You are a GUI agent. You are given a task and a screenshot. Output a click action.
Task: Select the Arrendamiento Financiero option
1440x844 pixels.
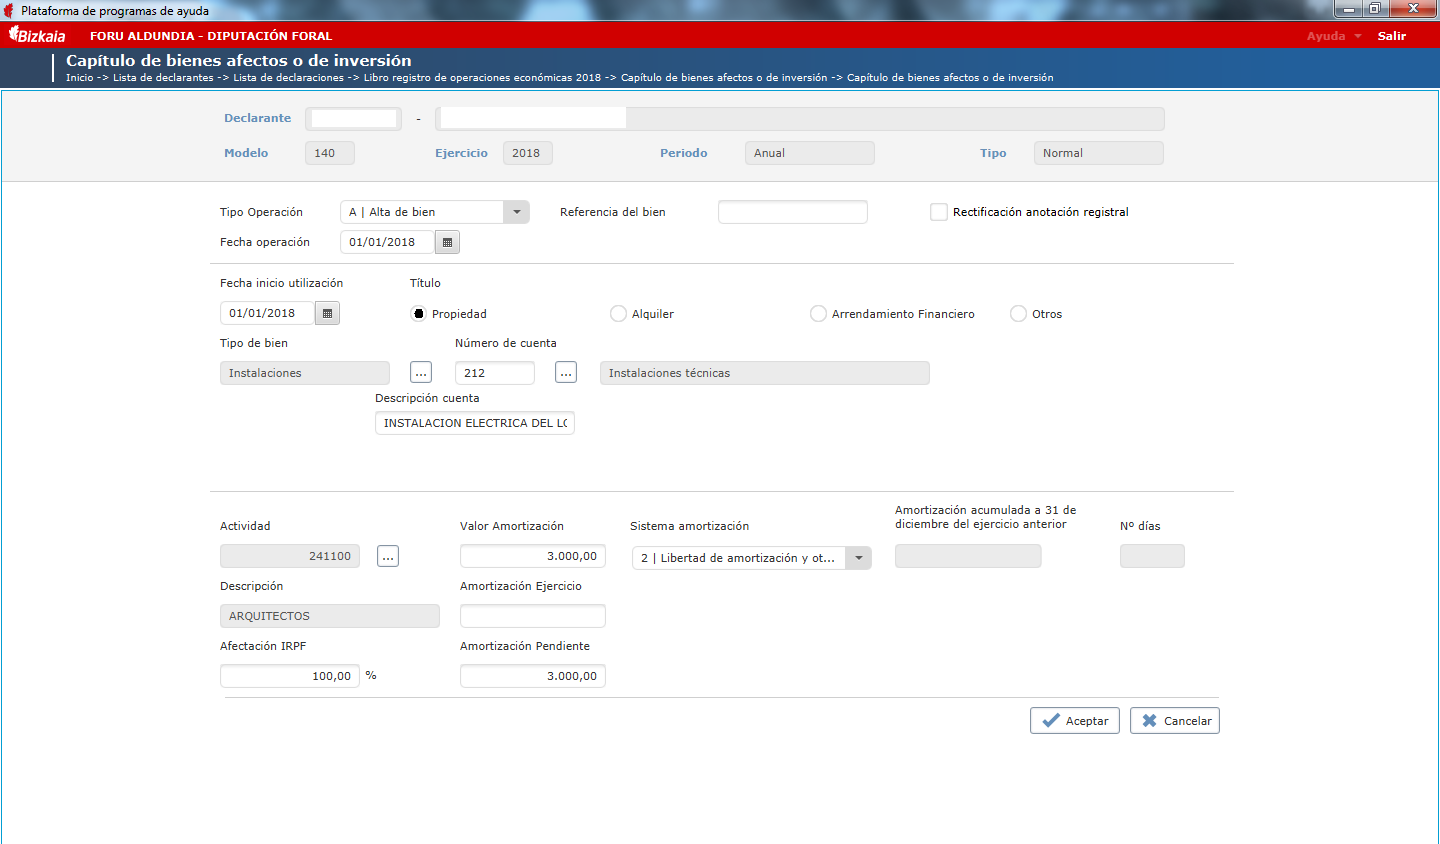point(818,314)
